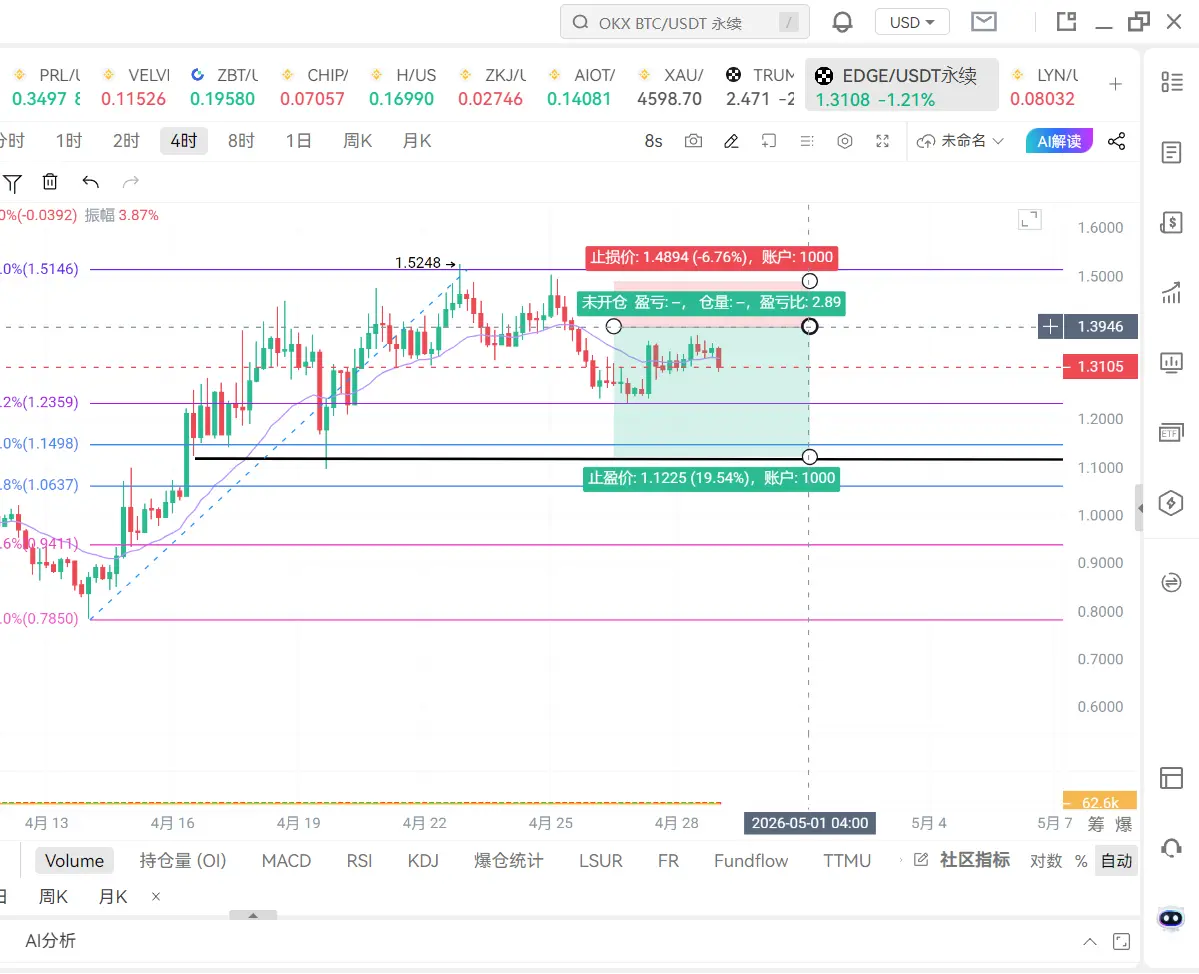Select the 周K timeframe in top row
The width and height of the screenshot is (1199, 974).
(357, 141)
